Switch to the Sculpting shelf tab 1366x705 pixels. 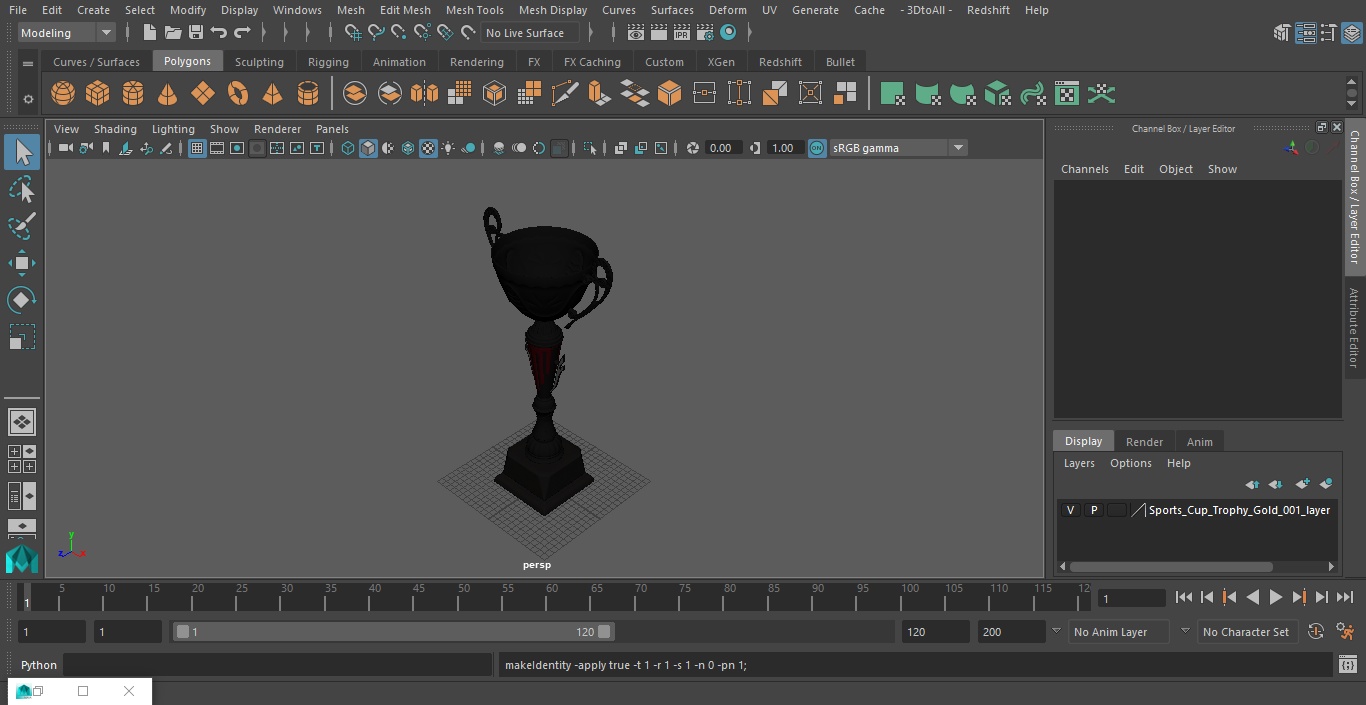pos(259,62)
